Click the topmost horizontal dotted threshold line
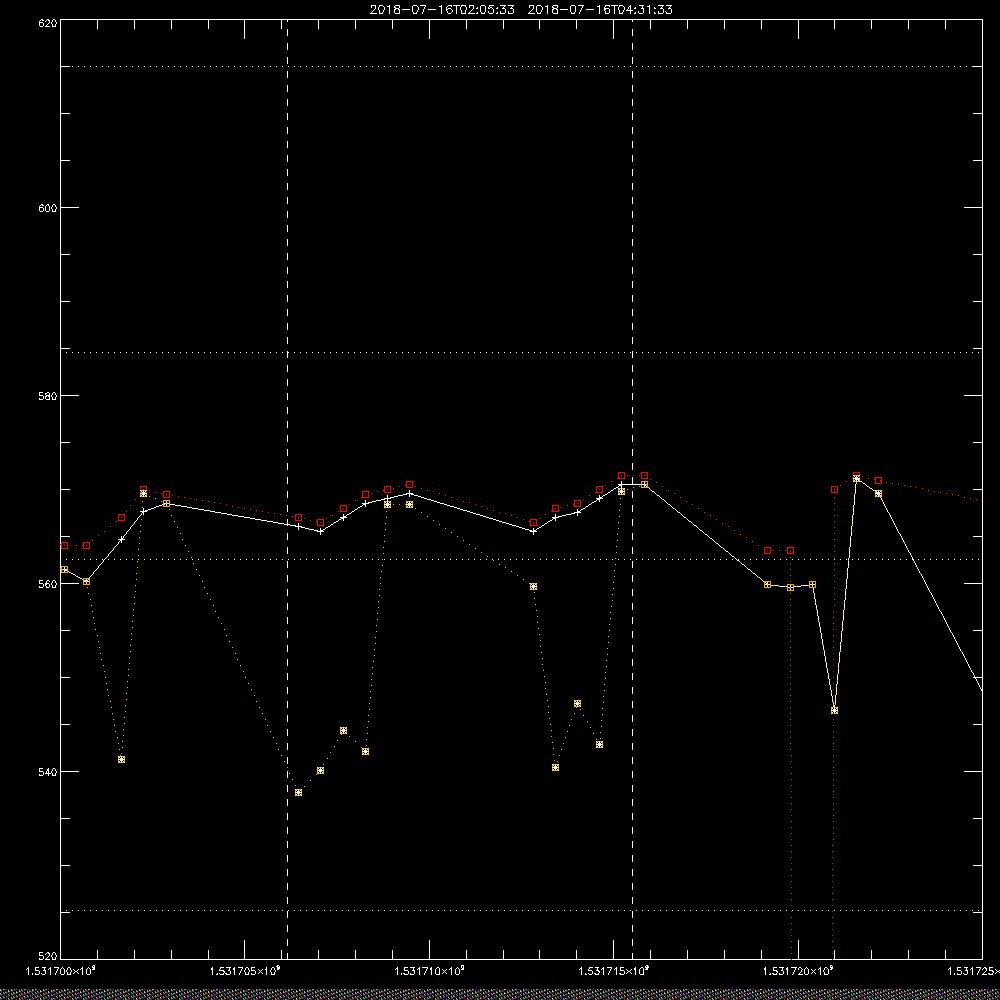 coord(521,66)
